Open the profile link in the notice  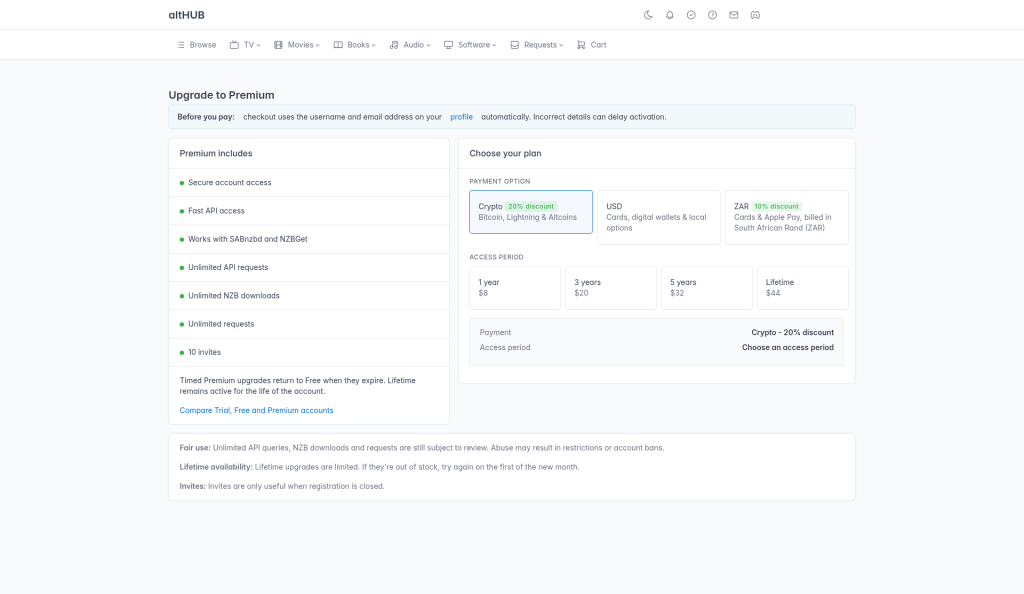coord(461,117)
